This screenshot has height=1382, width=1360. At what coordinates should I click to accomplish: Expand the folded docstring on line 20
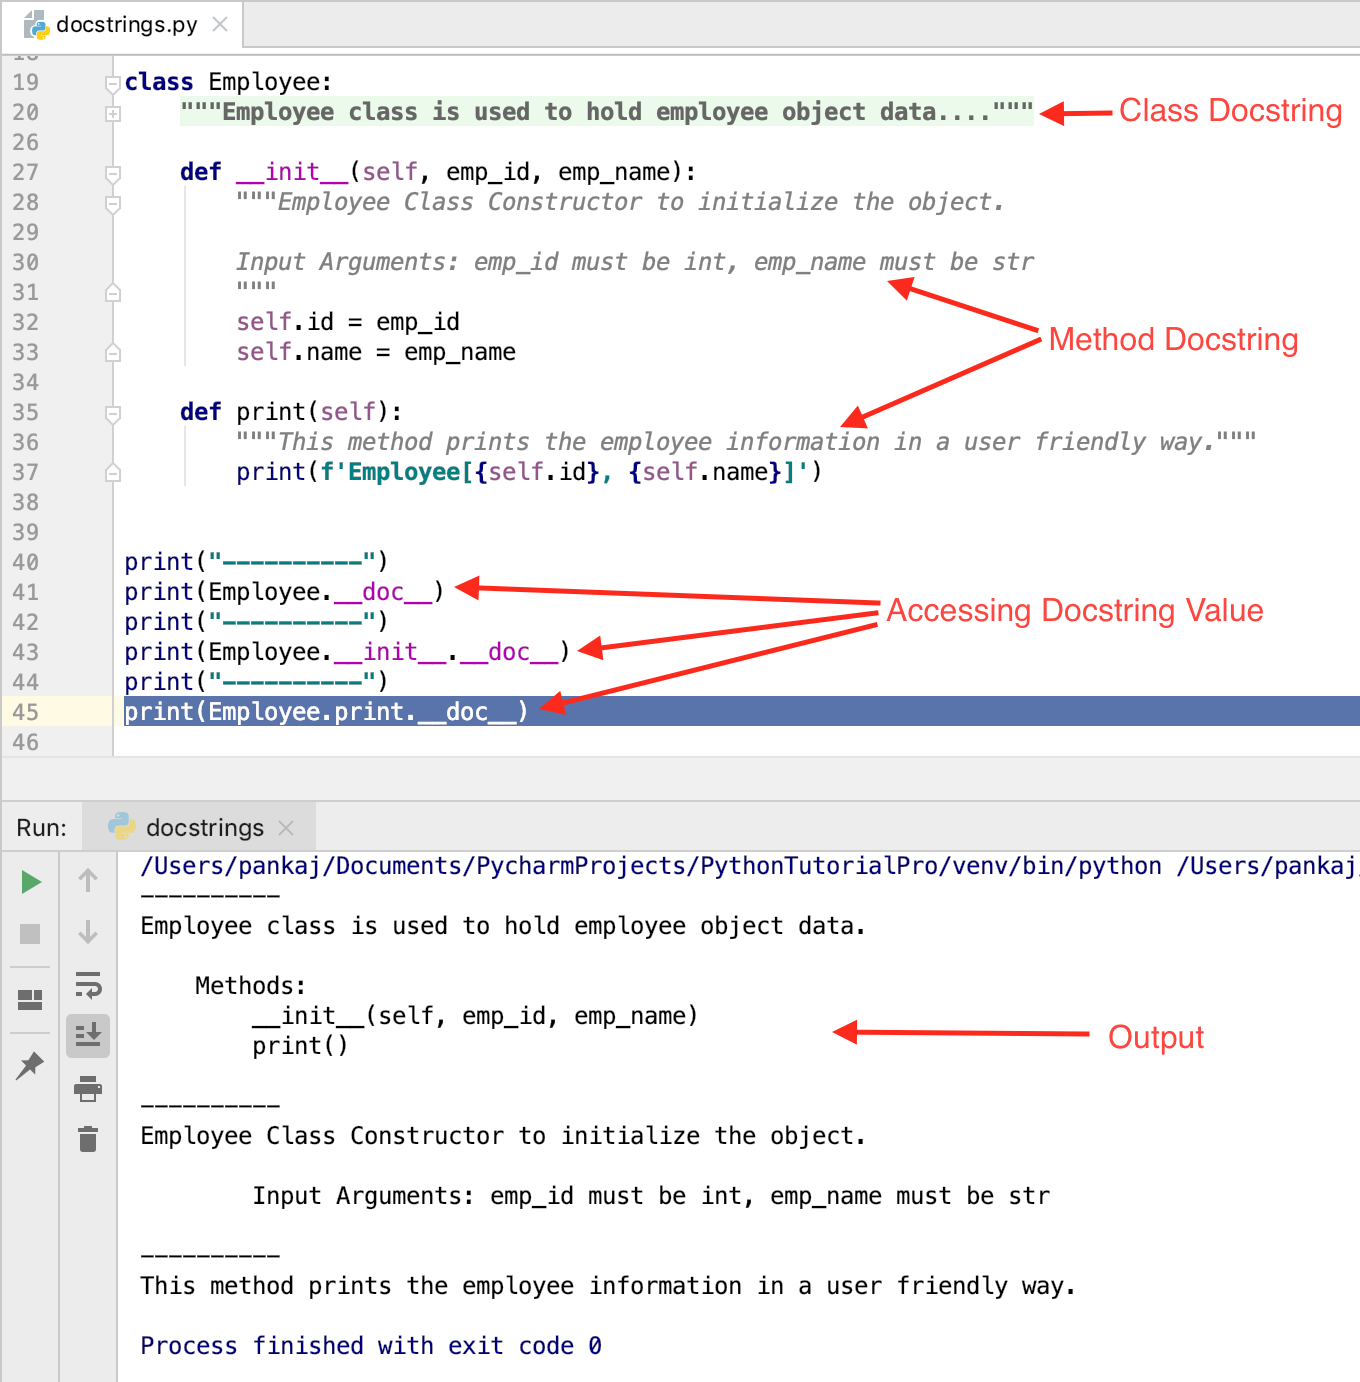(x=113, y=112)
